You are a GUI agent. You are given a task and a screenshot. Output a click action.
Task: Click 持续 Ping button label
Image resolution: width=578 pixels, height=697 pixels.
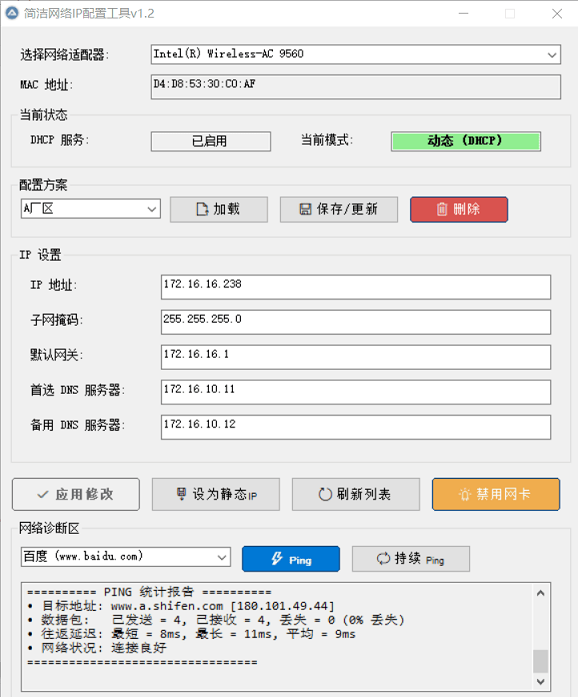[x=419, y=559]
